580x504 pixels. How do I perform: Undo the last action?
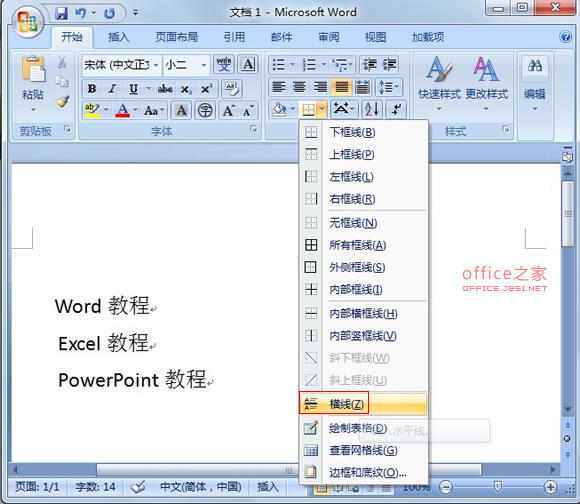(x=80, y=13)
